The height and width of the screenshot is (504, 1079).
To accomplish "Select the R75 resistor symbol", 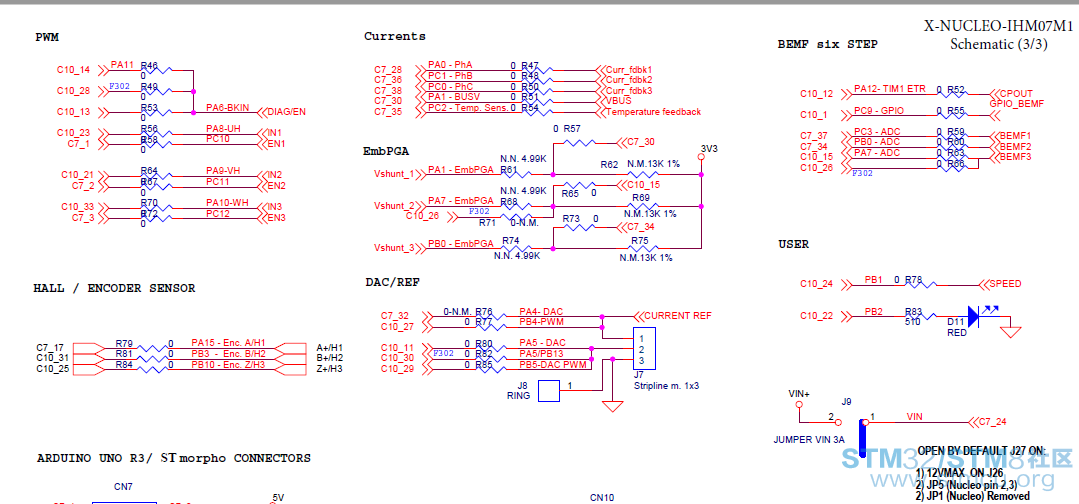I will pyautogui.click(x=641, y=248).
